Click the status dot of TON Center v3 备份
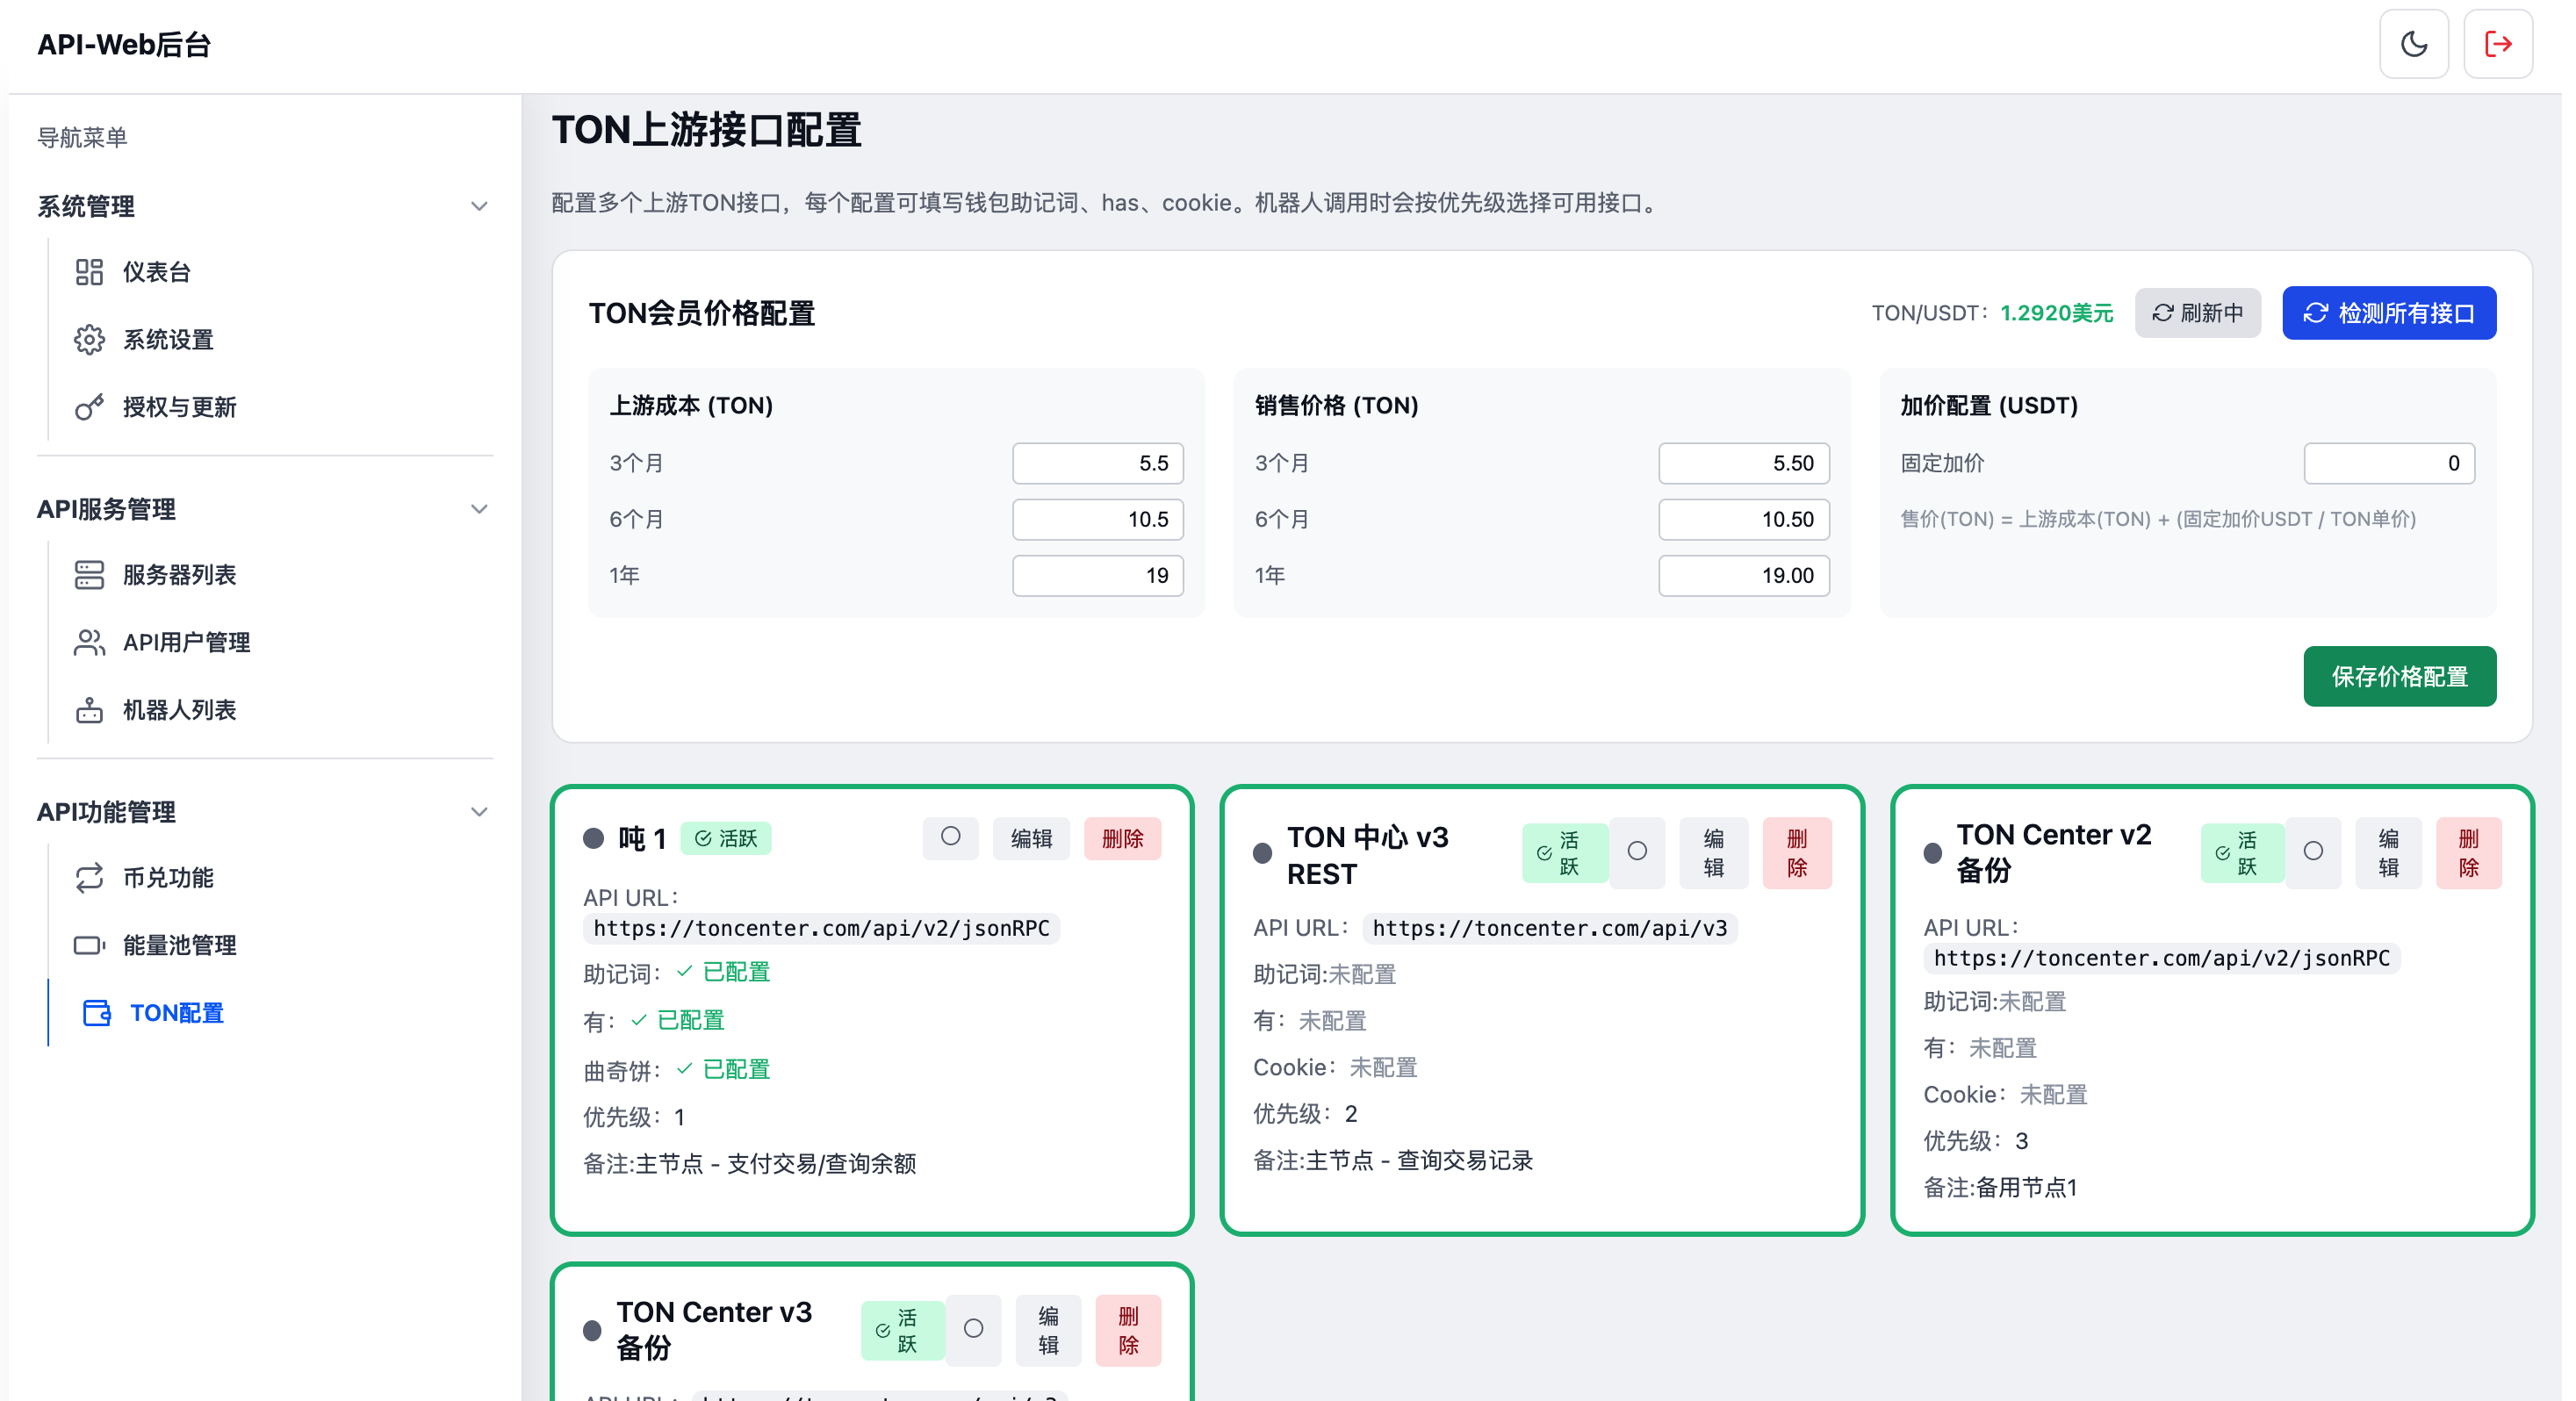The width and height of the screenshot is (2576, 1401). coord(592,1330)
